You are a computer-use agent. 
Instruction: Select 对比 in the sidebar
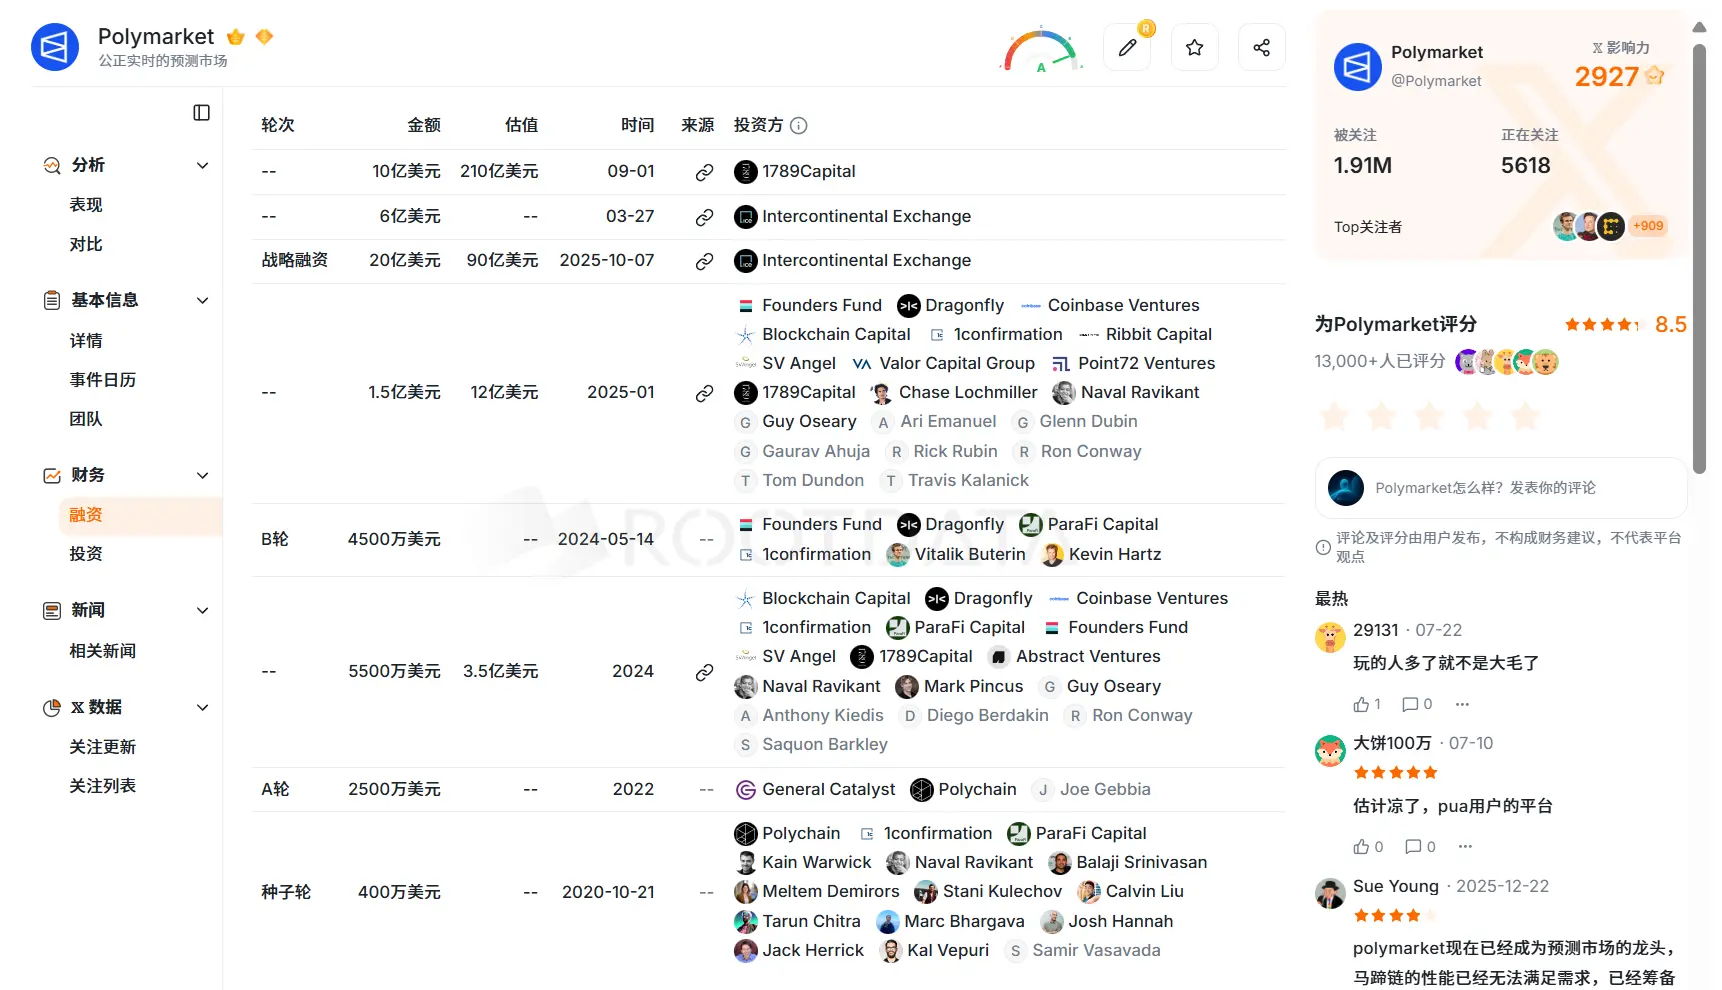[x=86, y=244]
